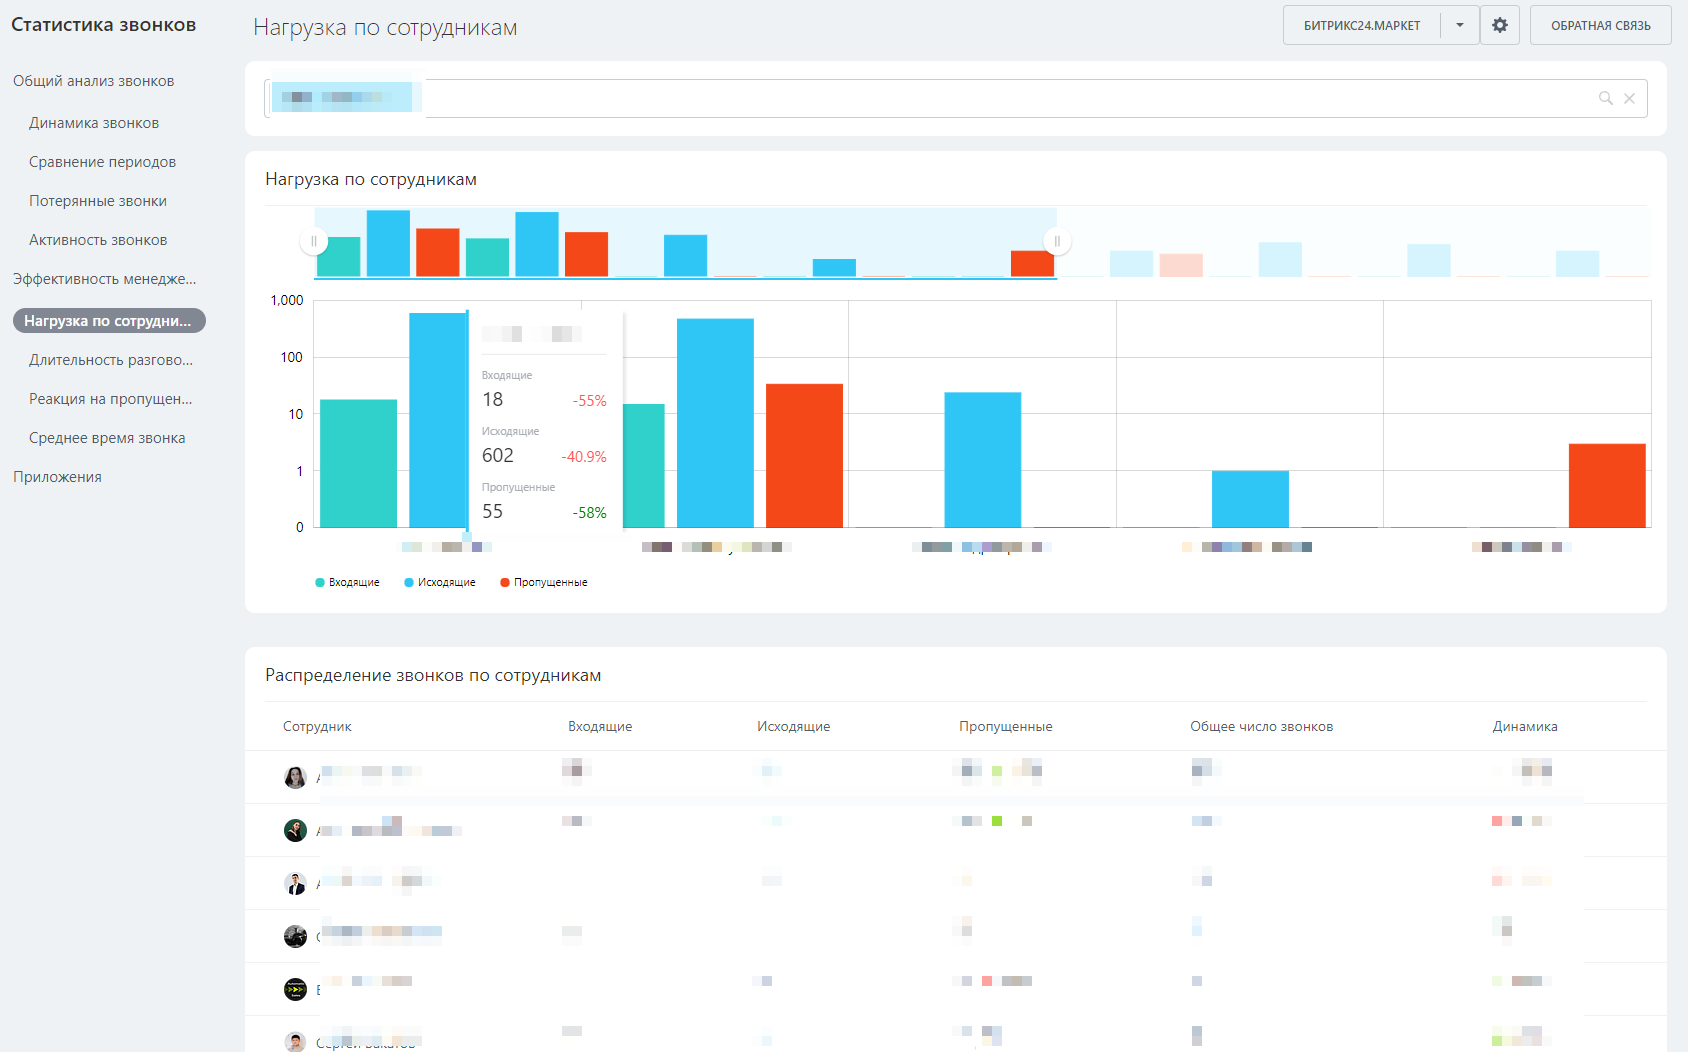Open Среднее время звонка report

point(107,438)
